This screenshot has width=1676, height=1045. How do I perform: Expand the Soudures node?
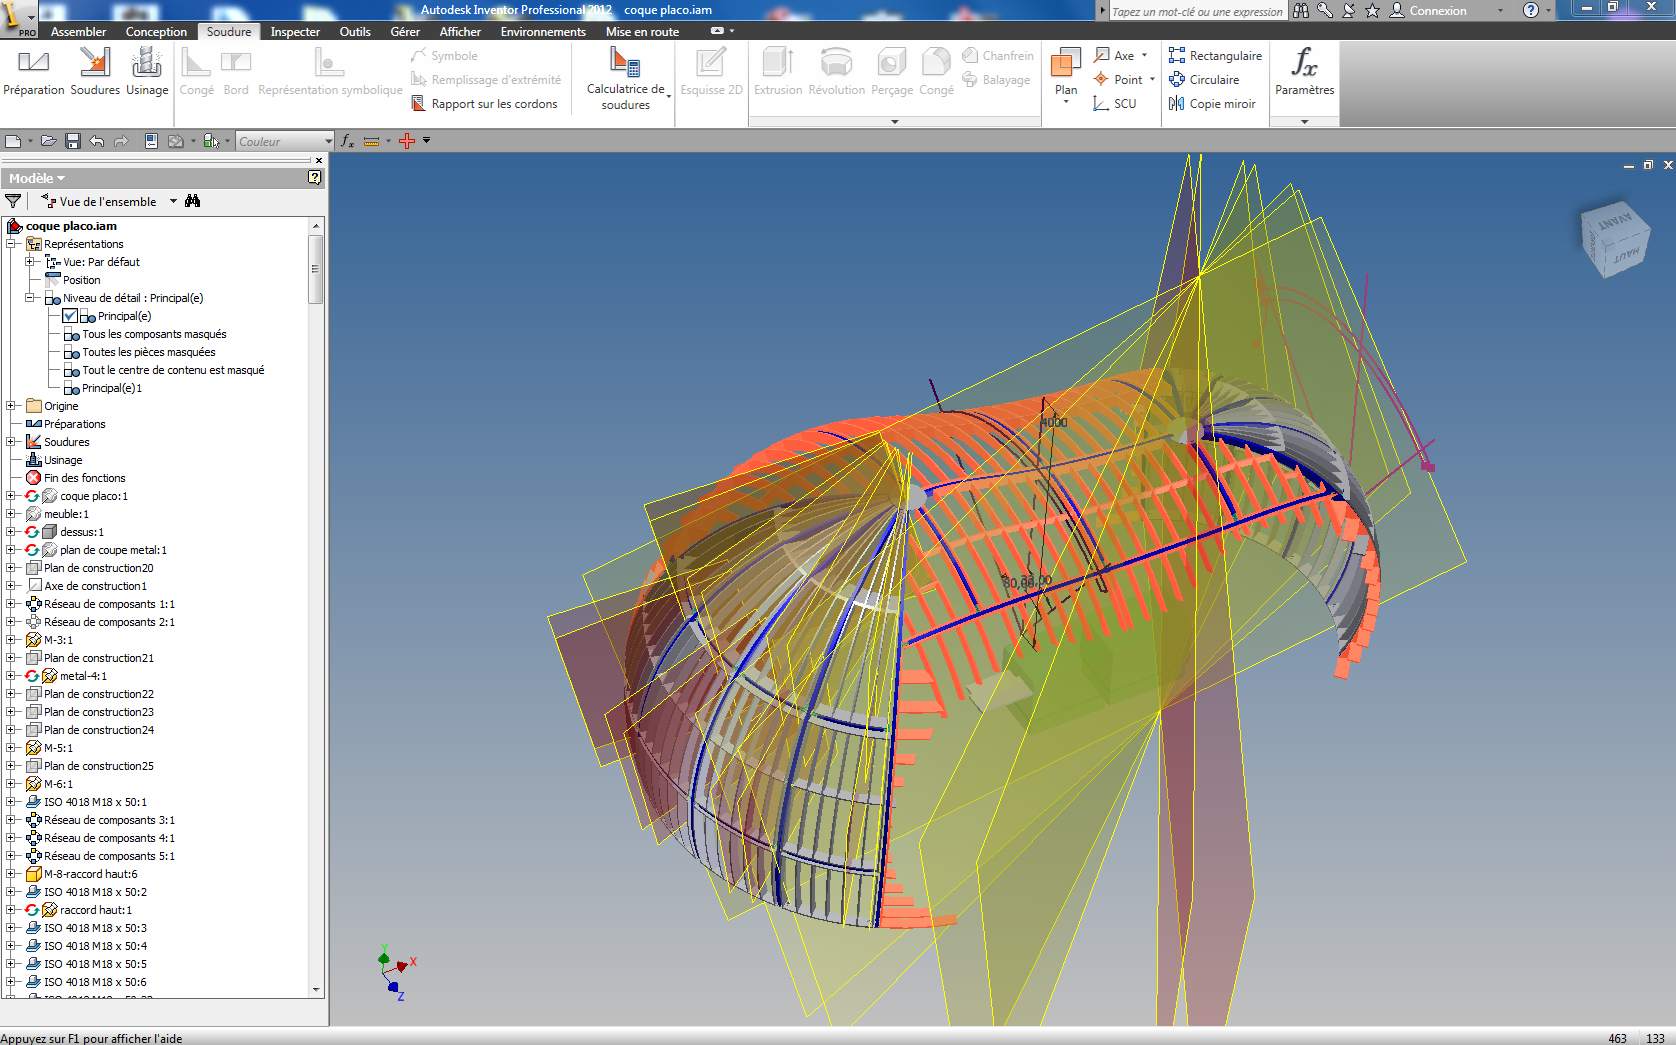pyautogui.click(x=11, y=442)
